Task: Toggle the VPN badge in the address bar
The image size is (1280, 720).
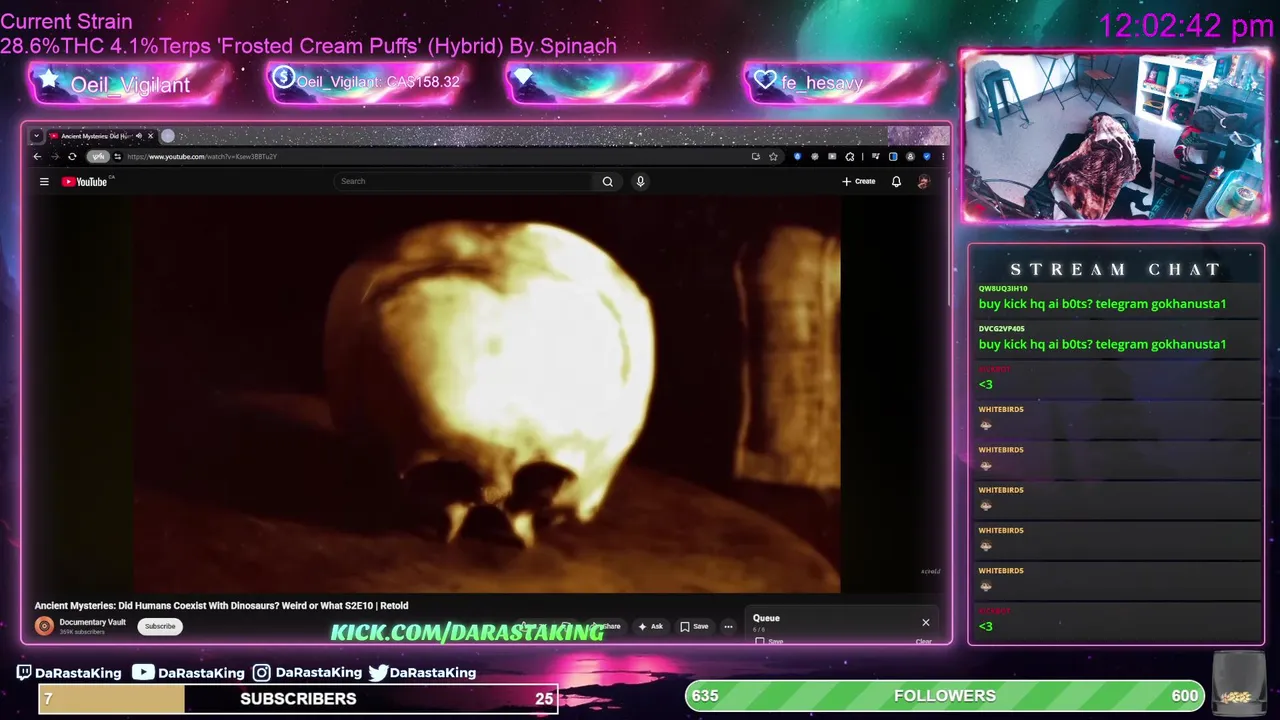Action: 97,156
